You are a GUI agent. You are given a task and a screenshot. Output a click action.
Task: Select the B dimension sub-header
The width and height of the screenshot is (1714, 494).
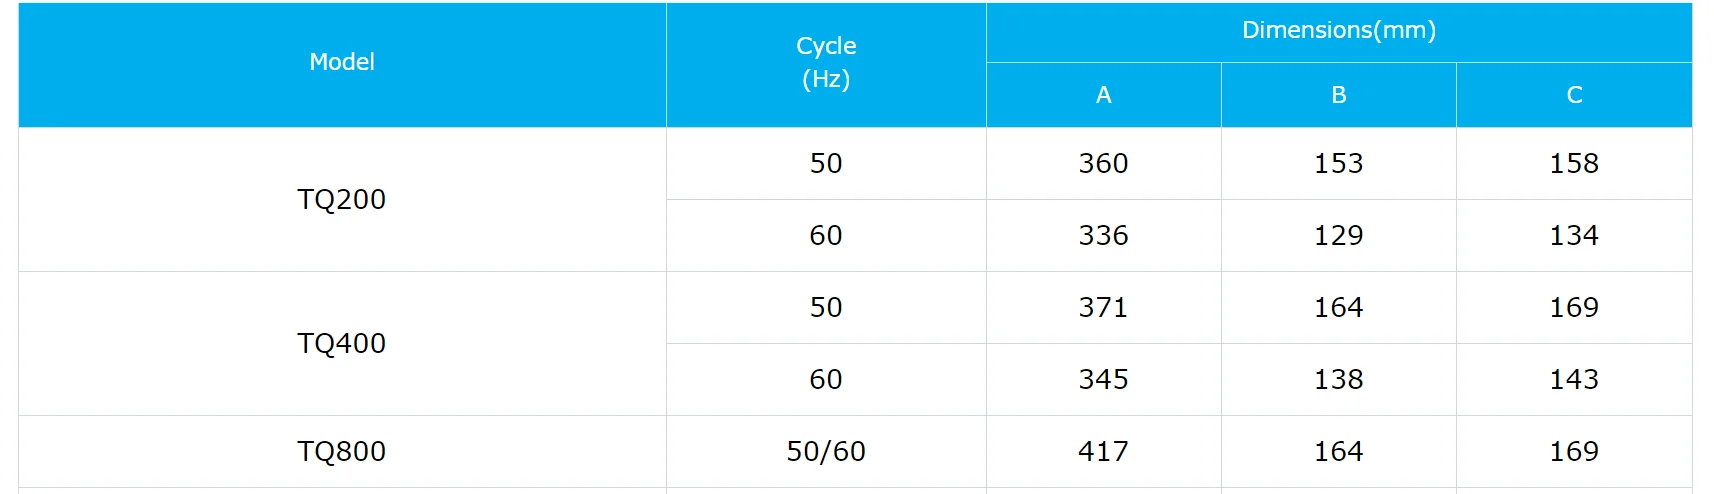[1339, 95]
